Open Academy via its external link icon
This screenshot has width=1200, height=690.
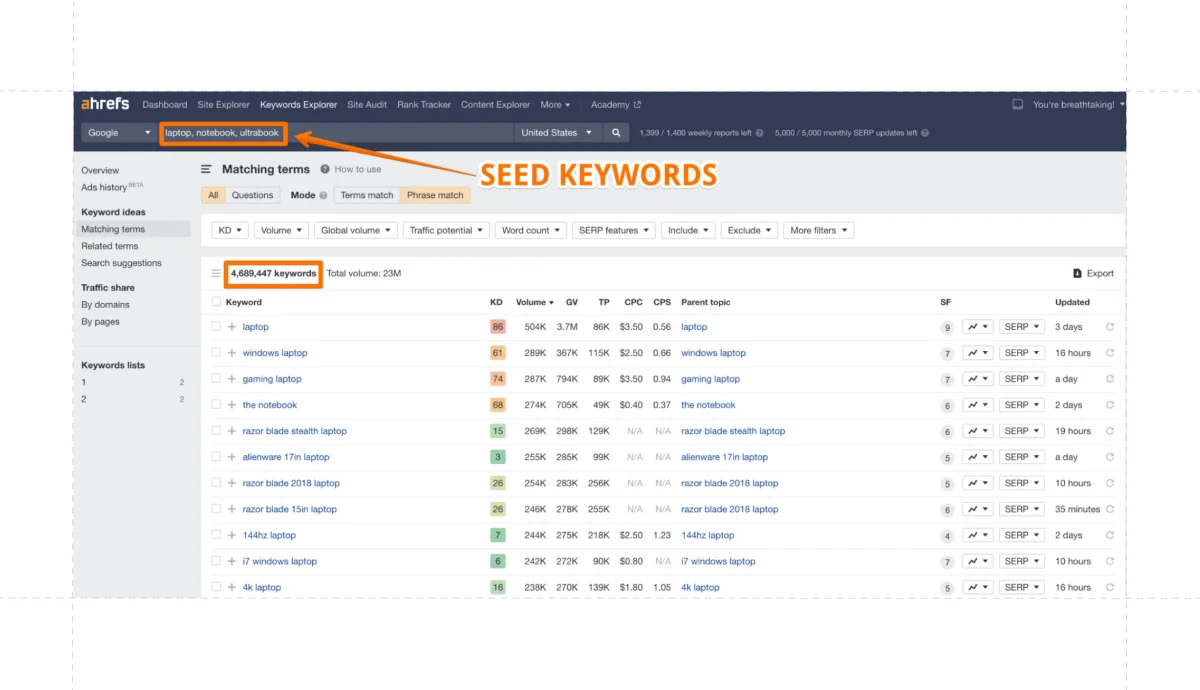point(636,104)
